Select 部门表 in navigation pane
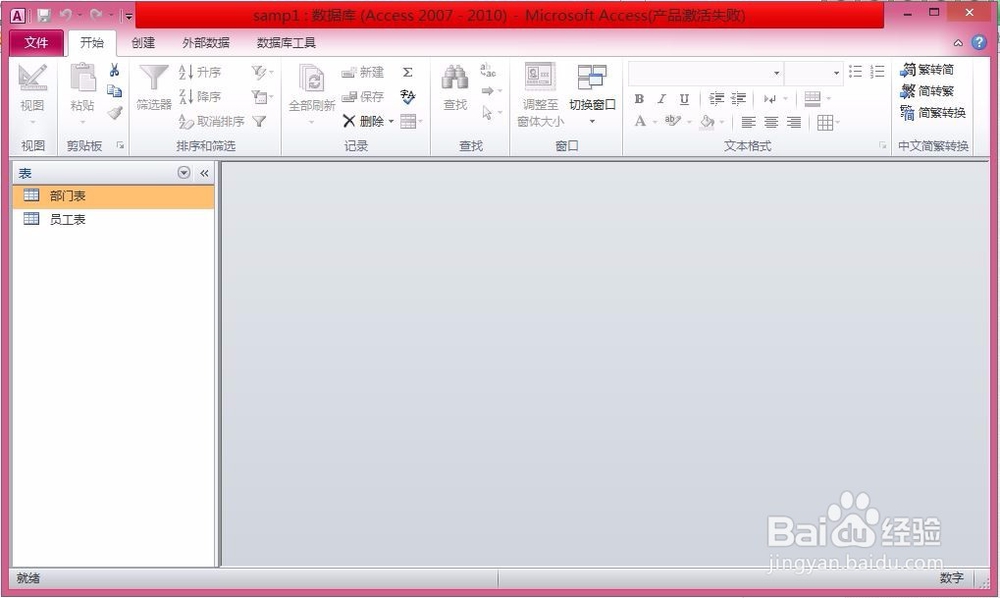The height and width of the screenshot is (598, 1000). (114, 196)
